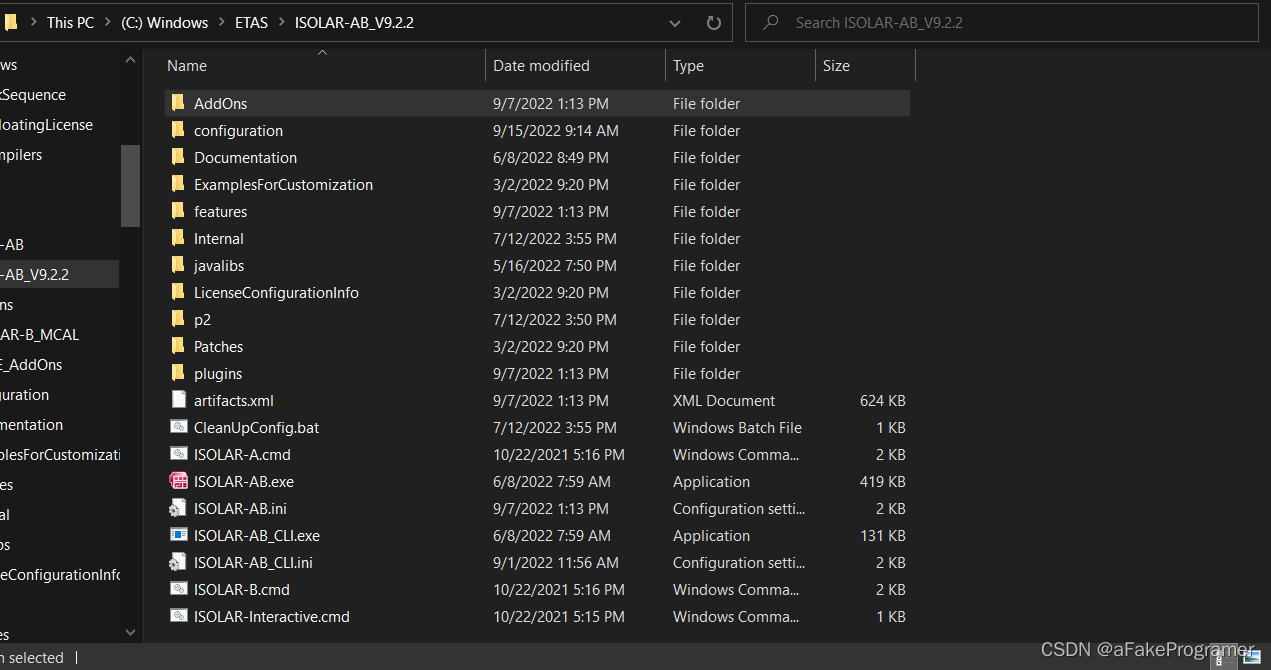Select plesForCustomization item in navigation tree

point(60,454)
